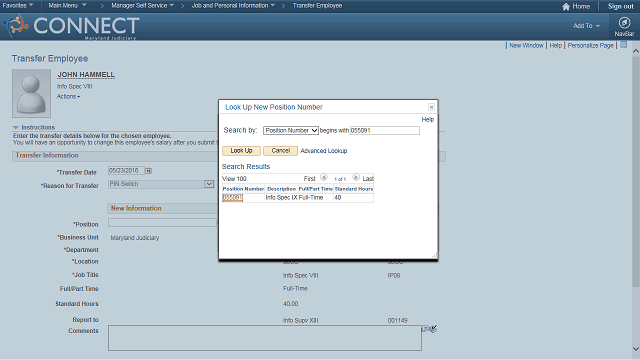Click the First results link
Viewport: 640px width, 360px height.
click(309, 179)
